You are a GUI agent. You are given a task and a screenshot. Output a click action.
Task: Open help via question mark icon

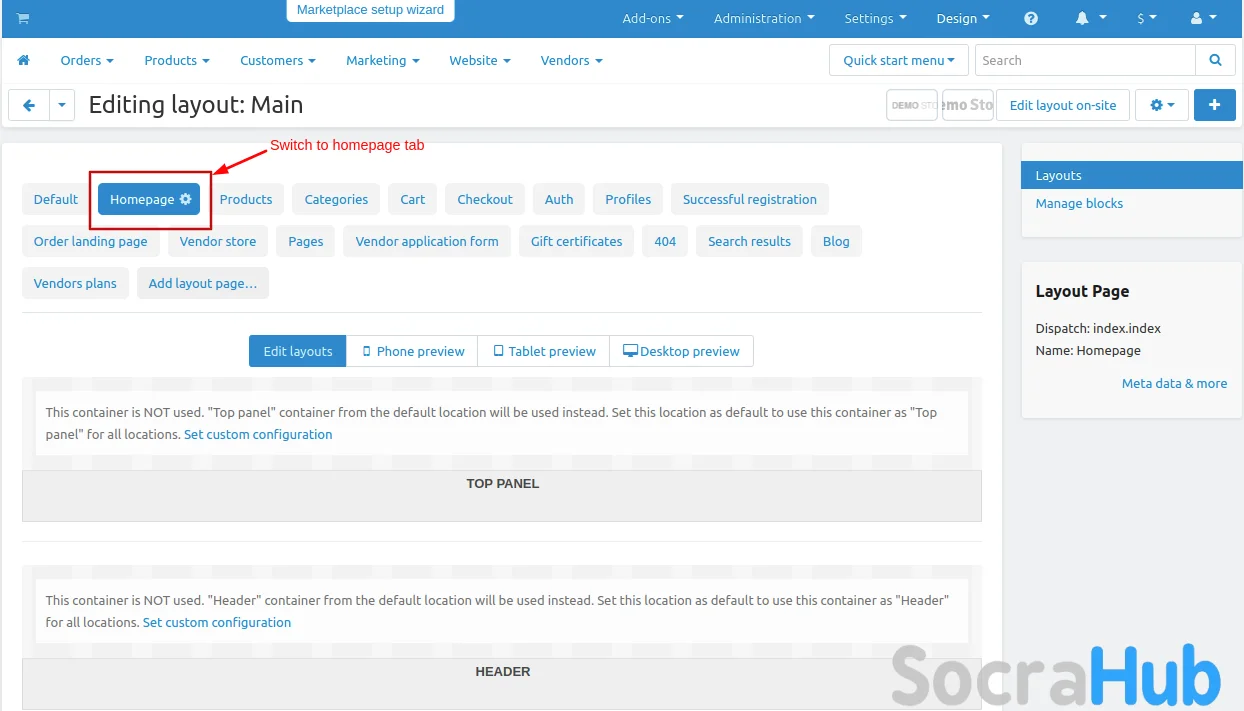1031,19
